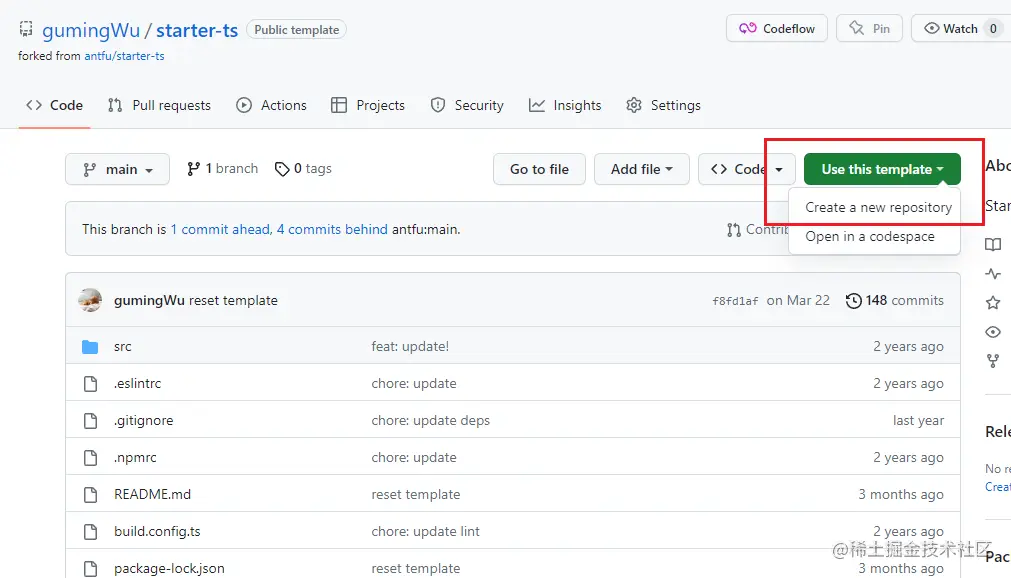1011x578 pixels.
Task: Click the file icon beside .gitignore
Action: tap(90, 421)
